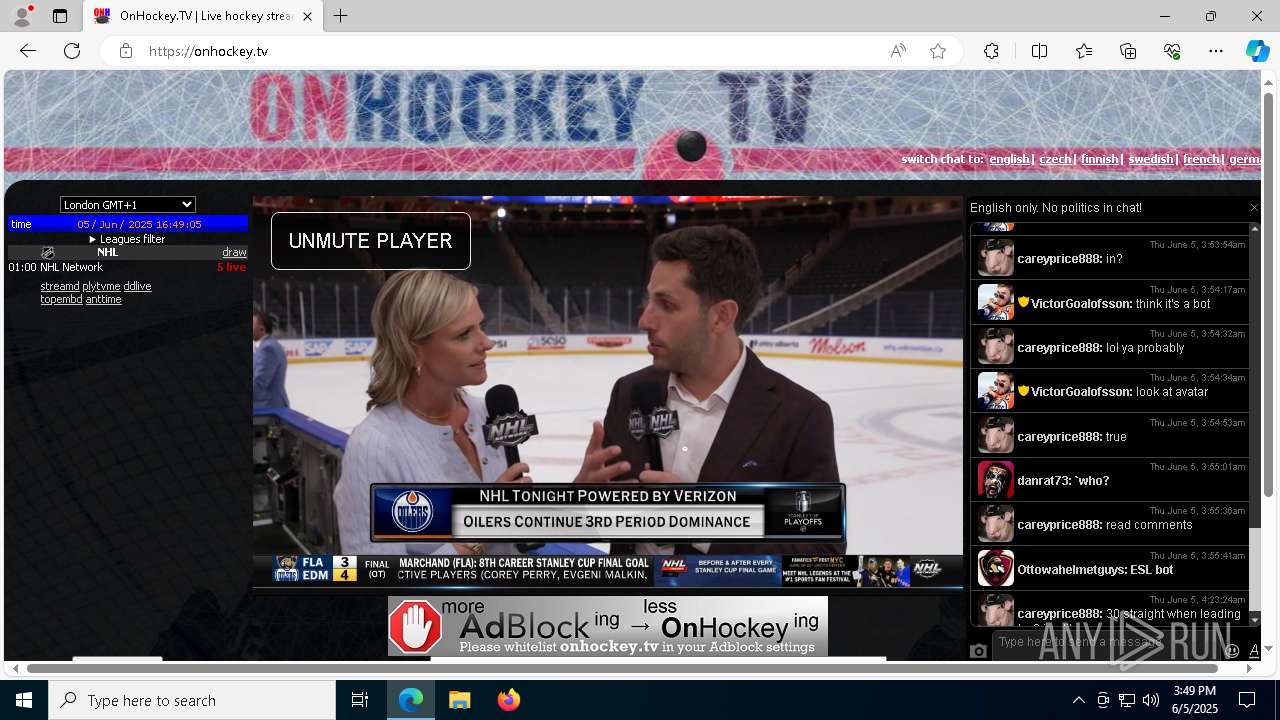Open the Settings and more menu
The width and height of the screenshot is (1280, 720).
(x=1216, y=51)
